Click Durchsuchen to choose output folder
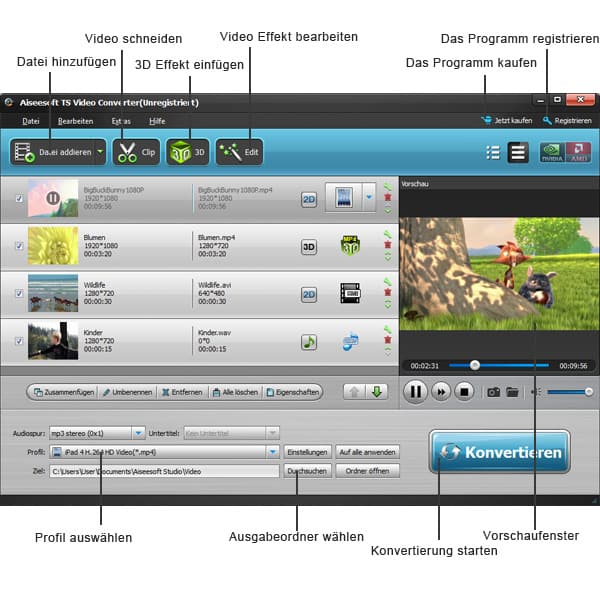The height and width of the screenshot is (600, 600). (307, 471)
